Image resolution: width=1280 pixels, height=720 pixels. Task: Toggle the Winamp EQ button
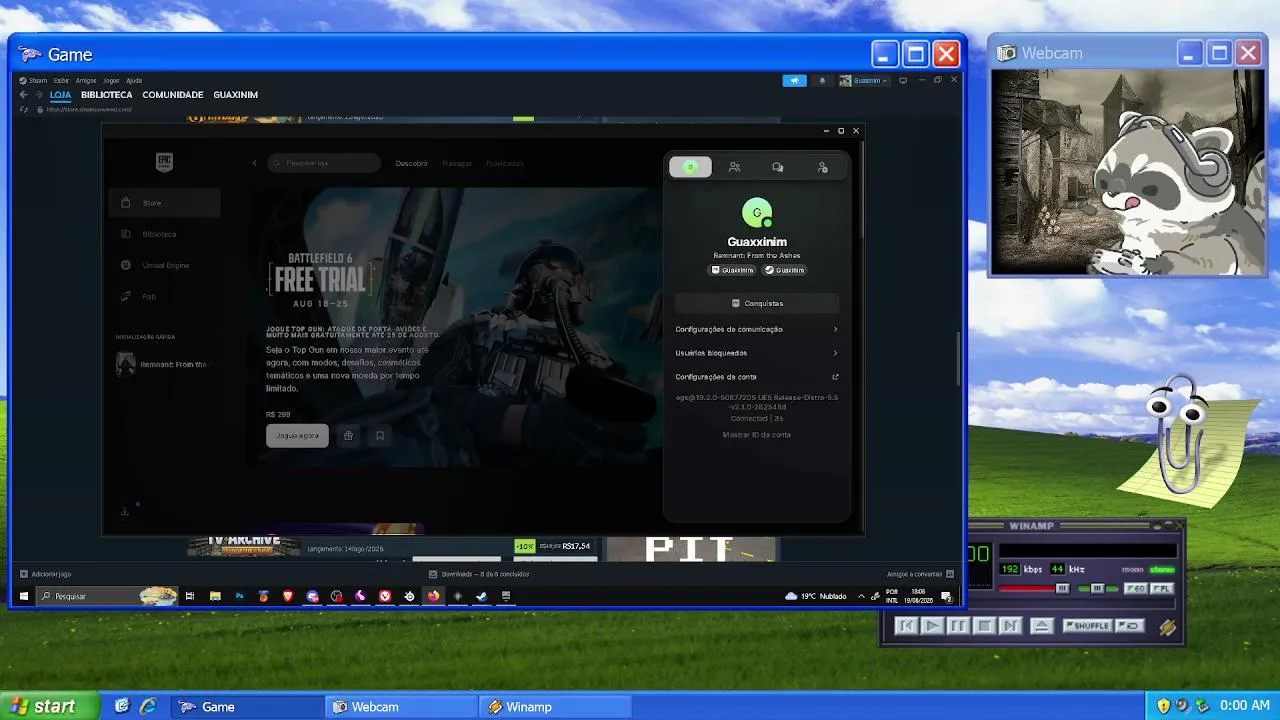pos(1136,589)
